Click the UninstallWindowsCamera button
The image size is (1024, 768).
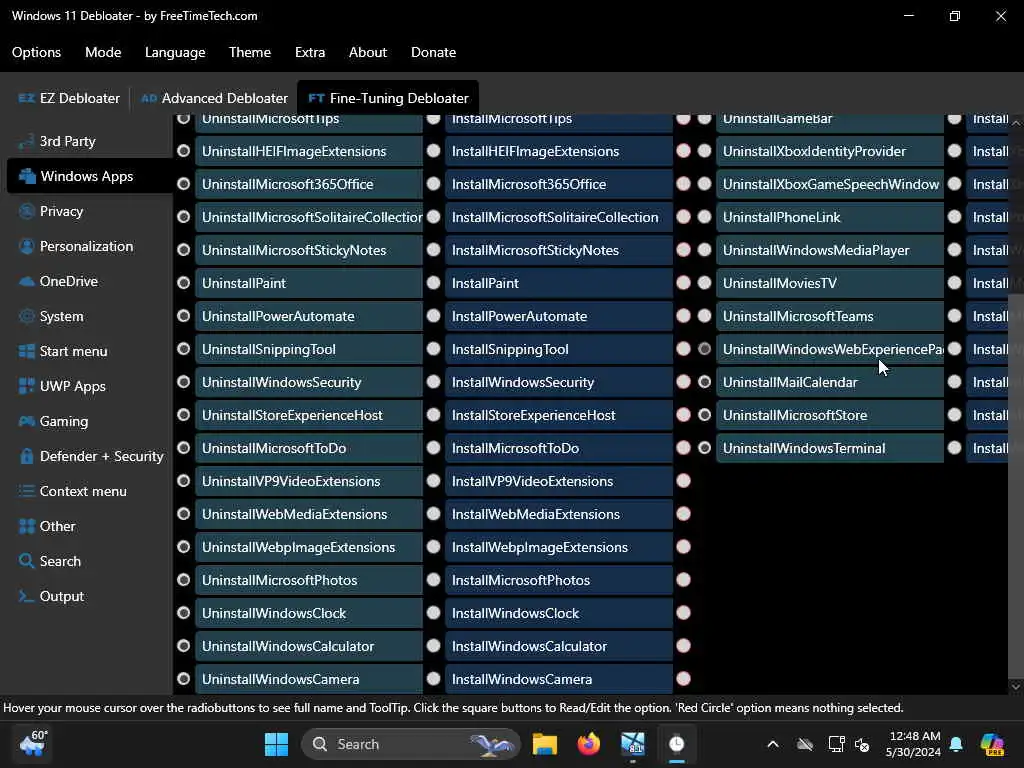point(309,679)
